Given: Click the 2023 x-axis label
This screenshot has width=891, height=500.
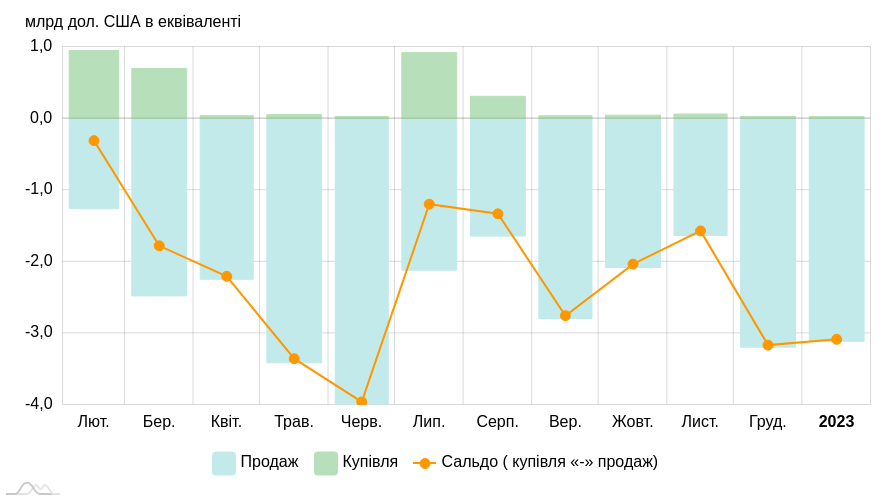Looking at the screenshot, I should click(836, 422).
